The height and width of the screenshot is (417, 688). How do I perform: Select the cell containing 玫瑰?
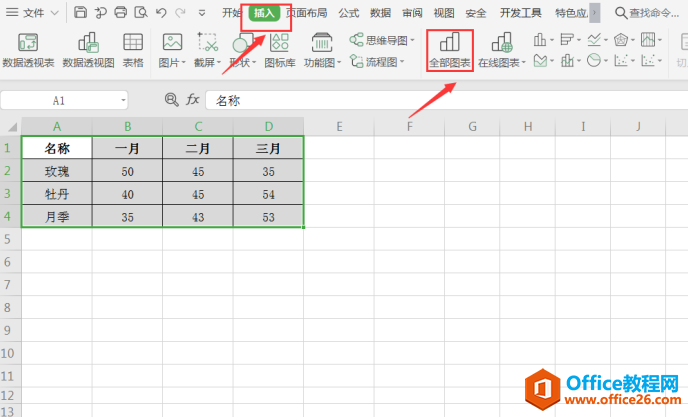[x=57, y=171]
